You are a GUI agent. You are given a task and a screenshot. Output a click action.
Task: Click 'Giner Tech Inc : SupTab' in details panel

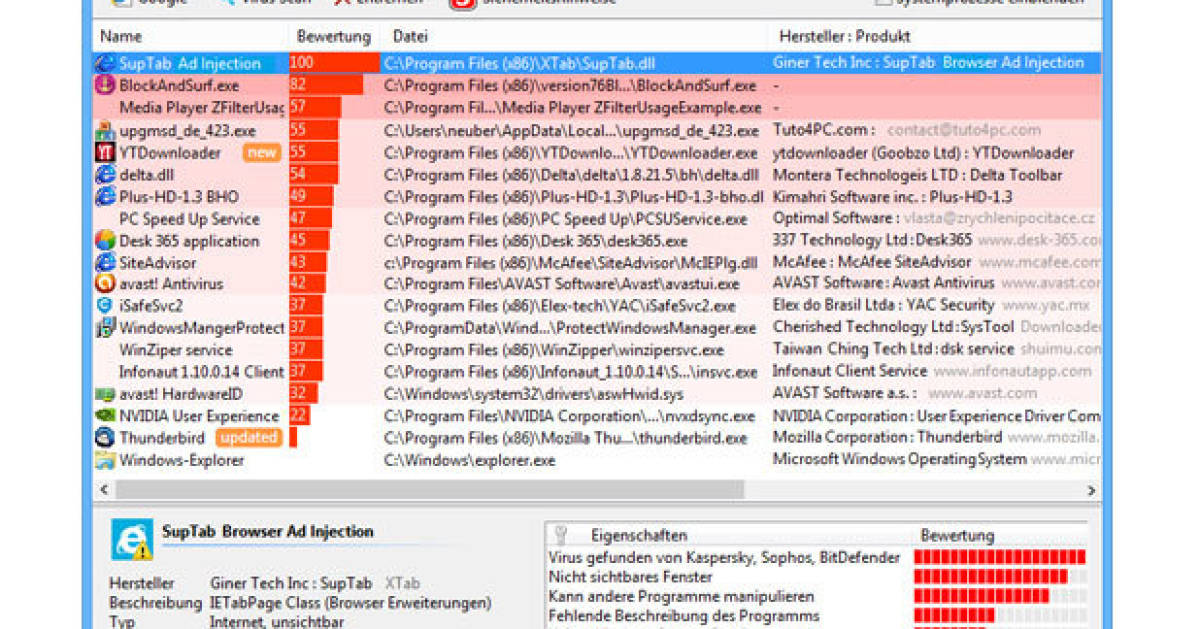tap(291, 583)
